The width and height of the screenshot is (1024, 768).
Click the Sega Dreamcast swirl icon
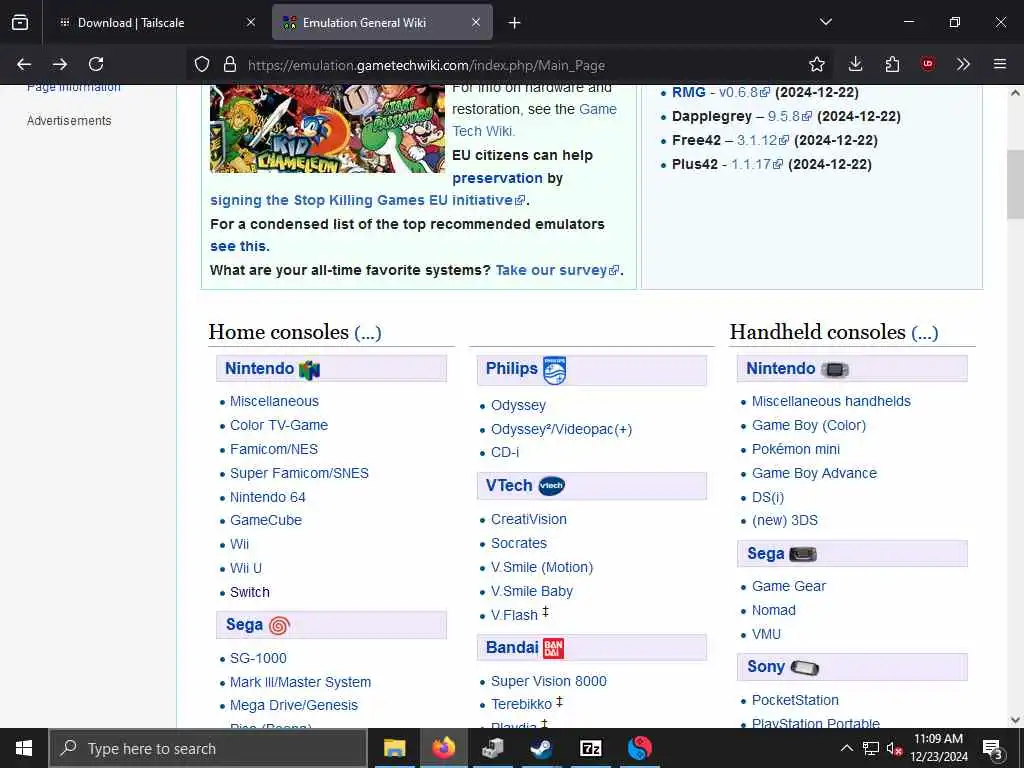(279, 626)
